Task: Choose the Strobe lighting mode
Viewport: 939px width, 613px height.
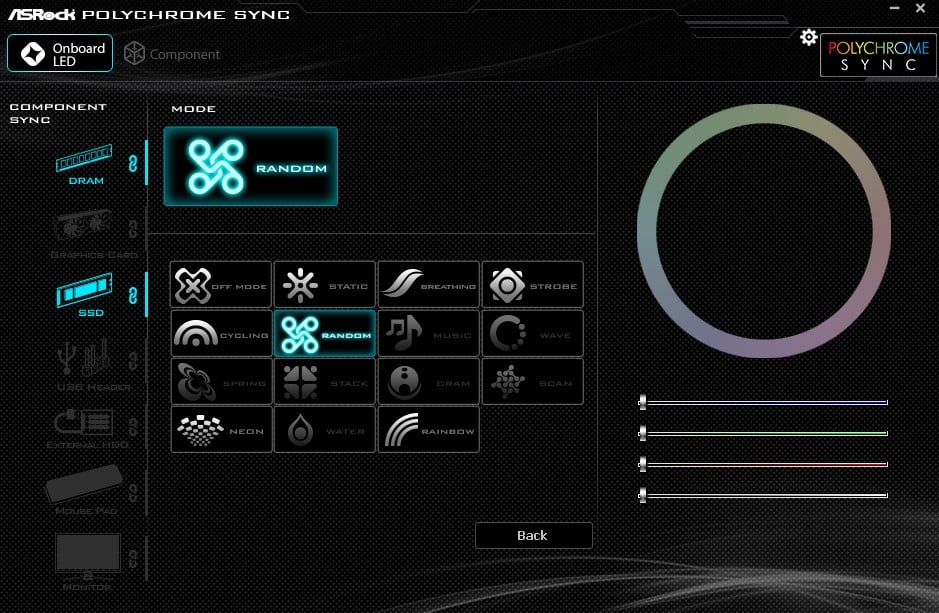Action: 532,284
